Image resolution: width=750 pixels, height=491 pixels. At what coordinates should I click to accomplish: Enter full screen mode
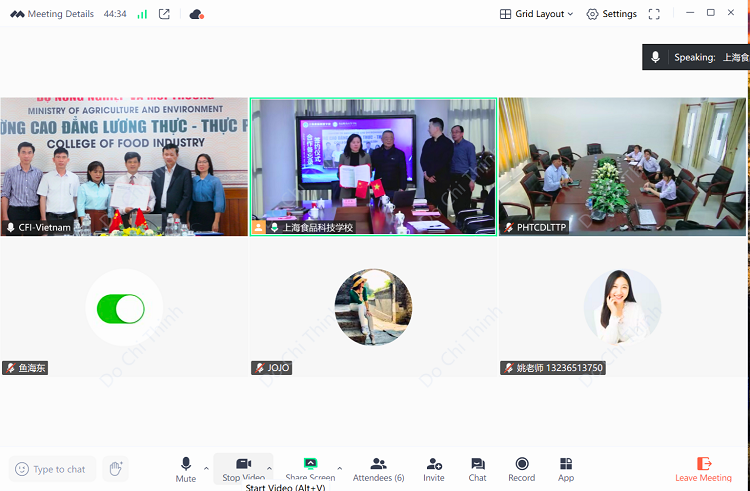click(x=654, y=14)
